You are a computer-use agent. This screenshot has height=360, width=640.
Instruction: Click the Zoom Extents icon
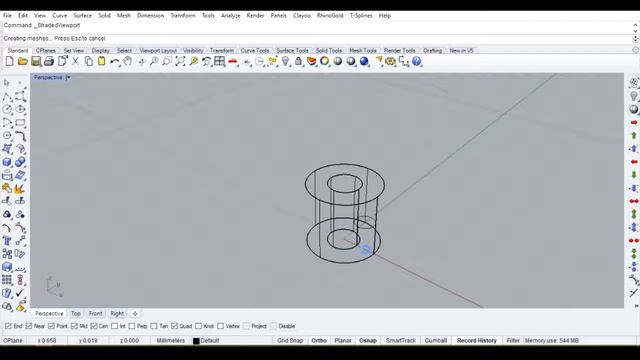click(x=180, y=62)
